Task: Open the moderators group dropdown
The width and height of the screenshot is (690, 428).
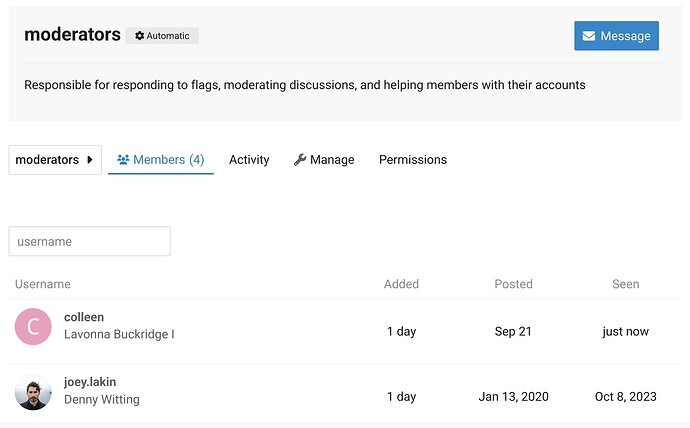Action: pos(55,160)
